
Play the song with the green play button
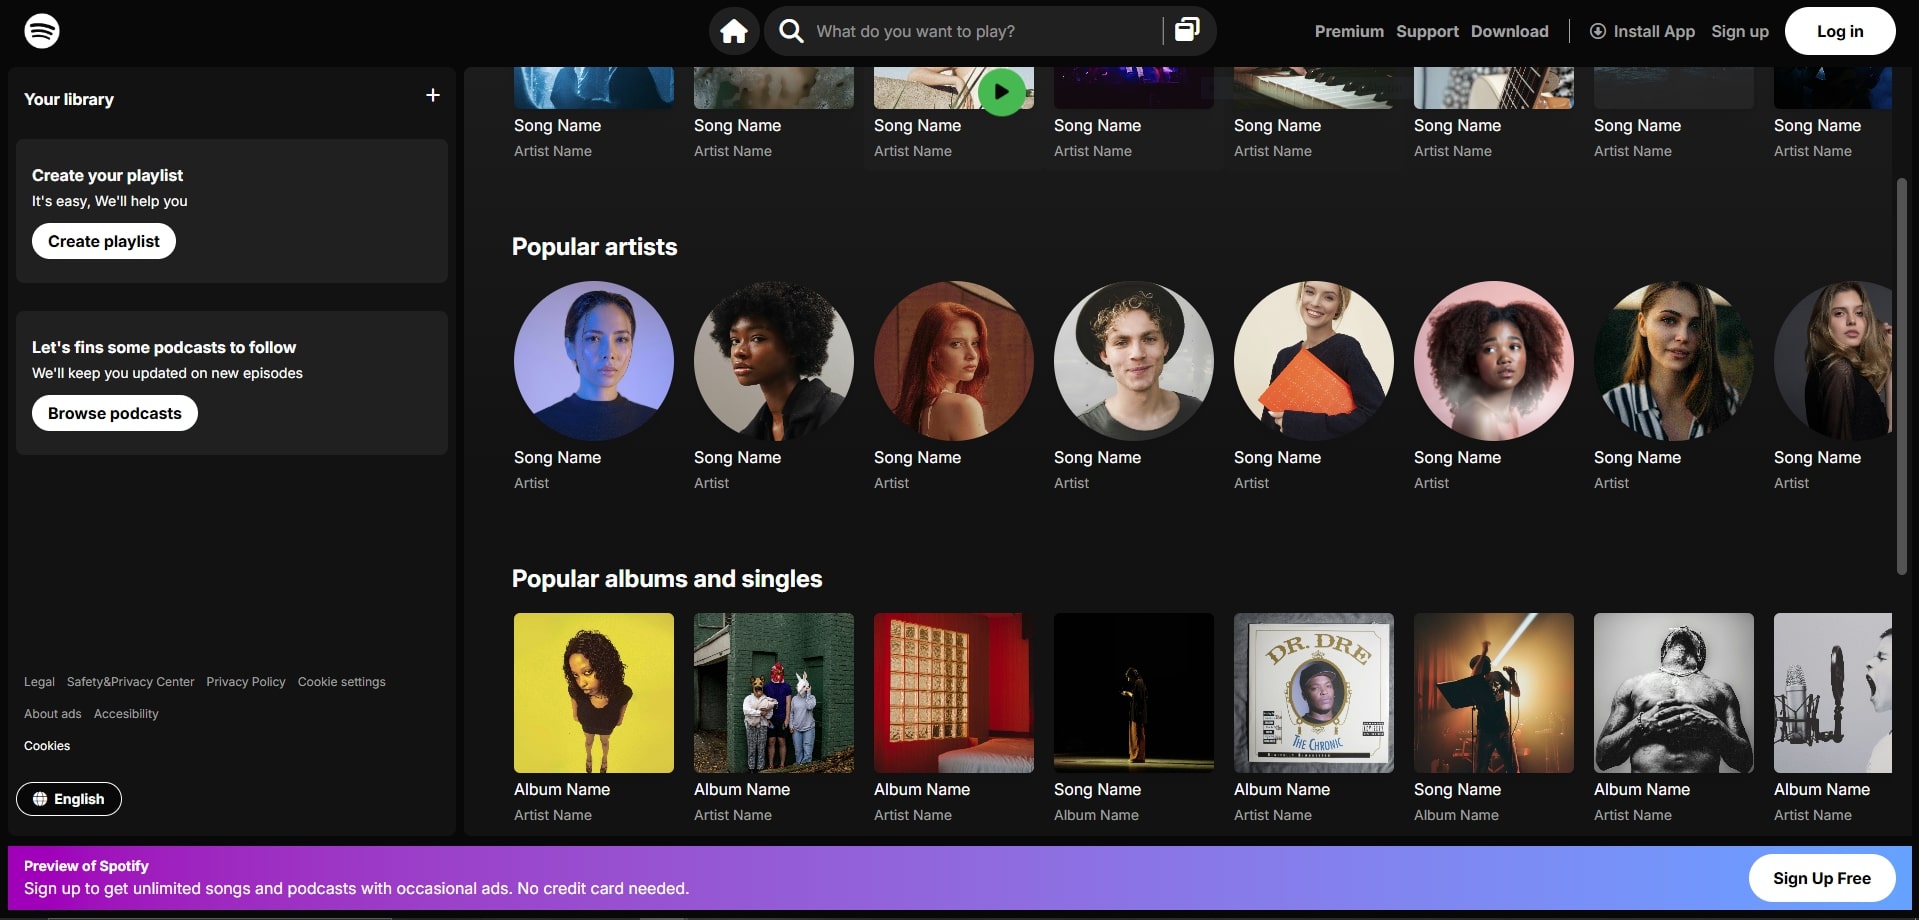pos(1001,91)
